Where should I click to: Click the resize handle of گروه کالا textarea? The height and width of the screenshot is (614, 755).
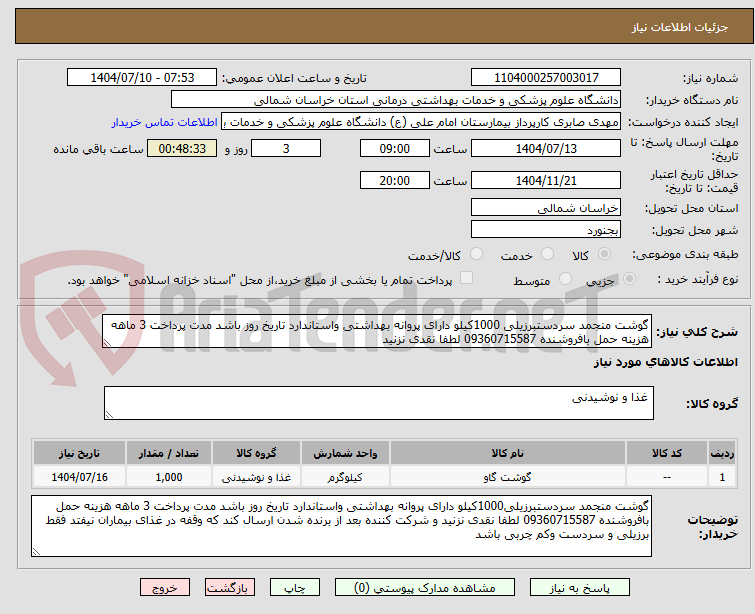[x=109, y=415]
